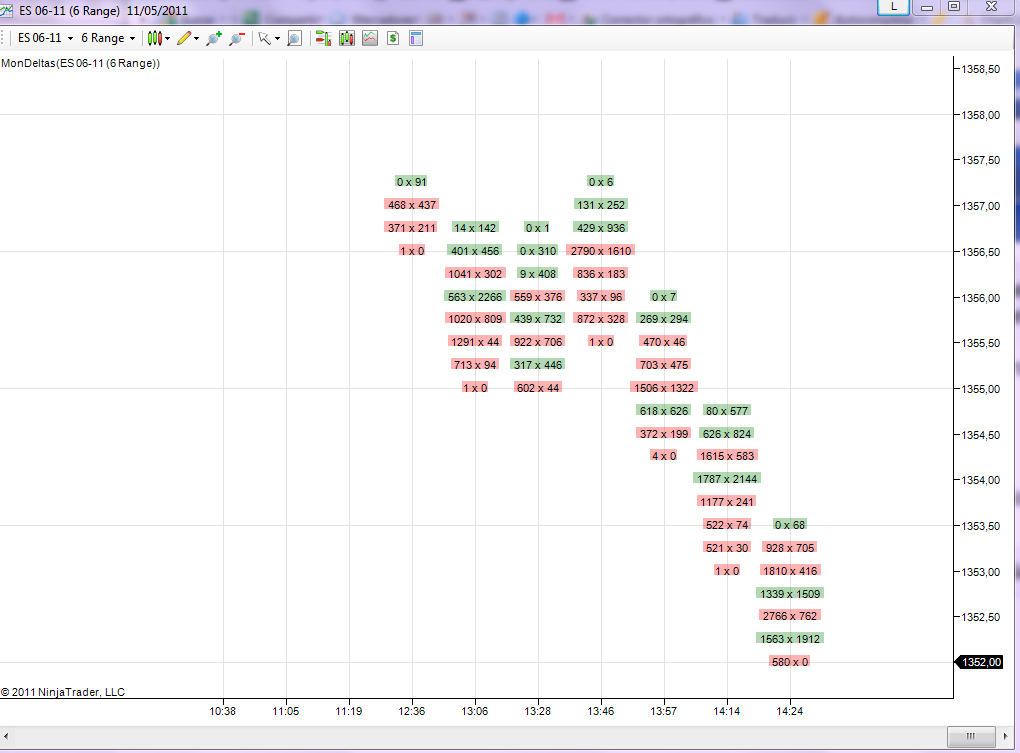Click the horizontal scrollbar thumb
The image size is (1020, 753).
971,736
